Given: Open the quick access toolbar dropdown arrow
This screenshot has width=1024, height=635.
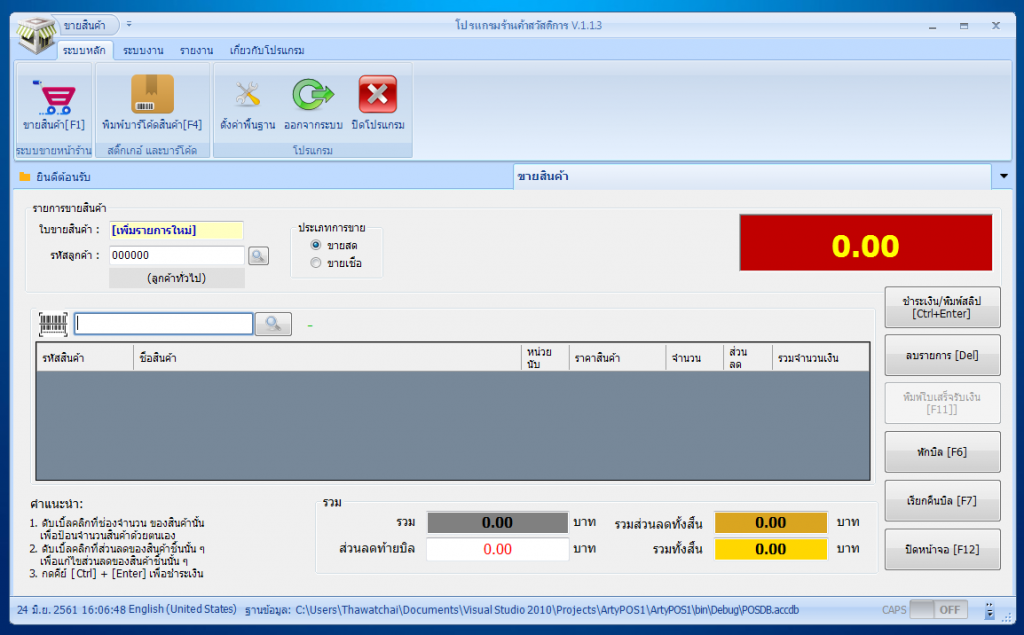Looking at the screenshot, I should tap(129, 24).
